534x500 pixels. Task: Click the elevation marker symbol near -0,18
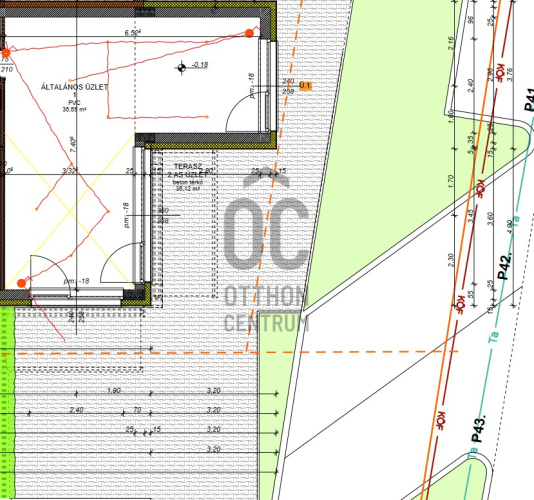click(182, 67)
